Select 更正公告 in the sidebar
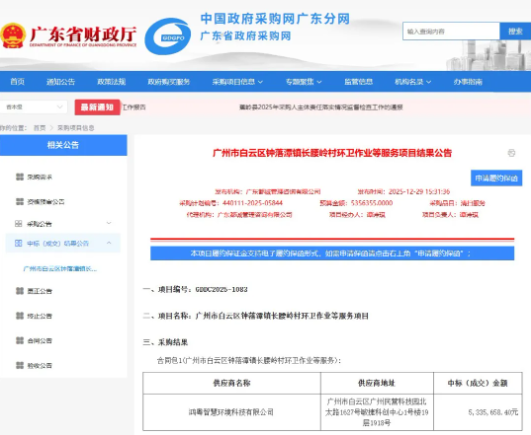The image size is (531, 435). tap(40, 291)
